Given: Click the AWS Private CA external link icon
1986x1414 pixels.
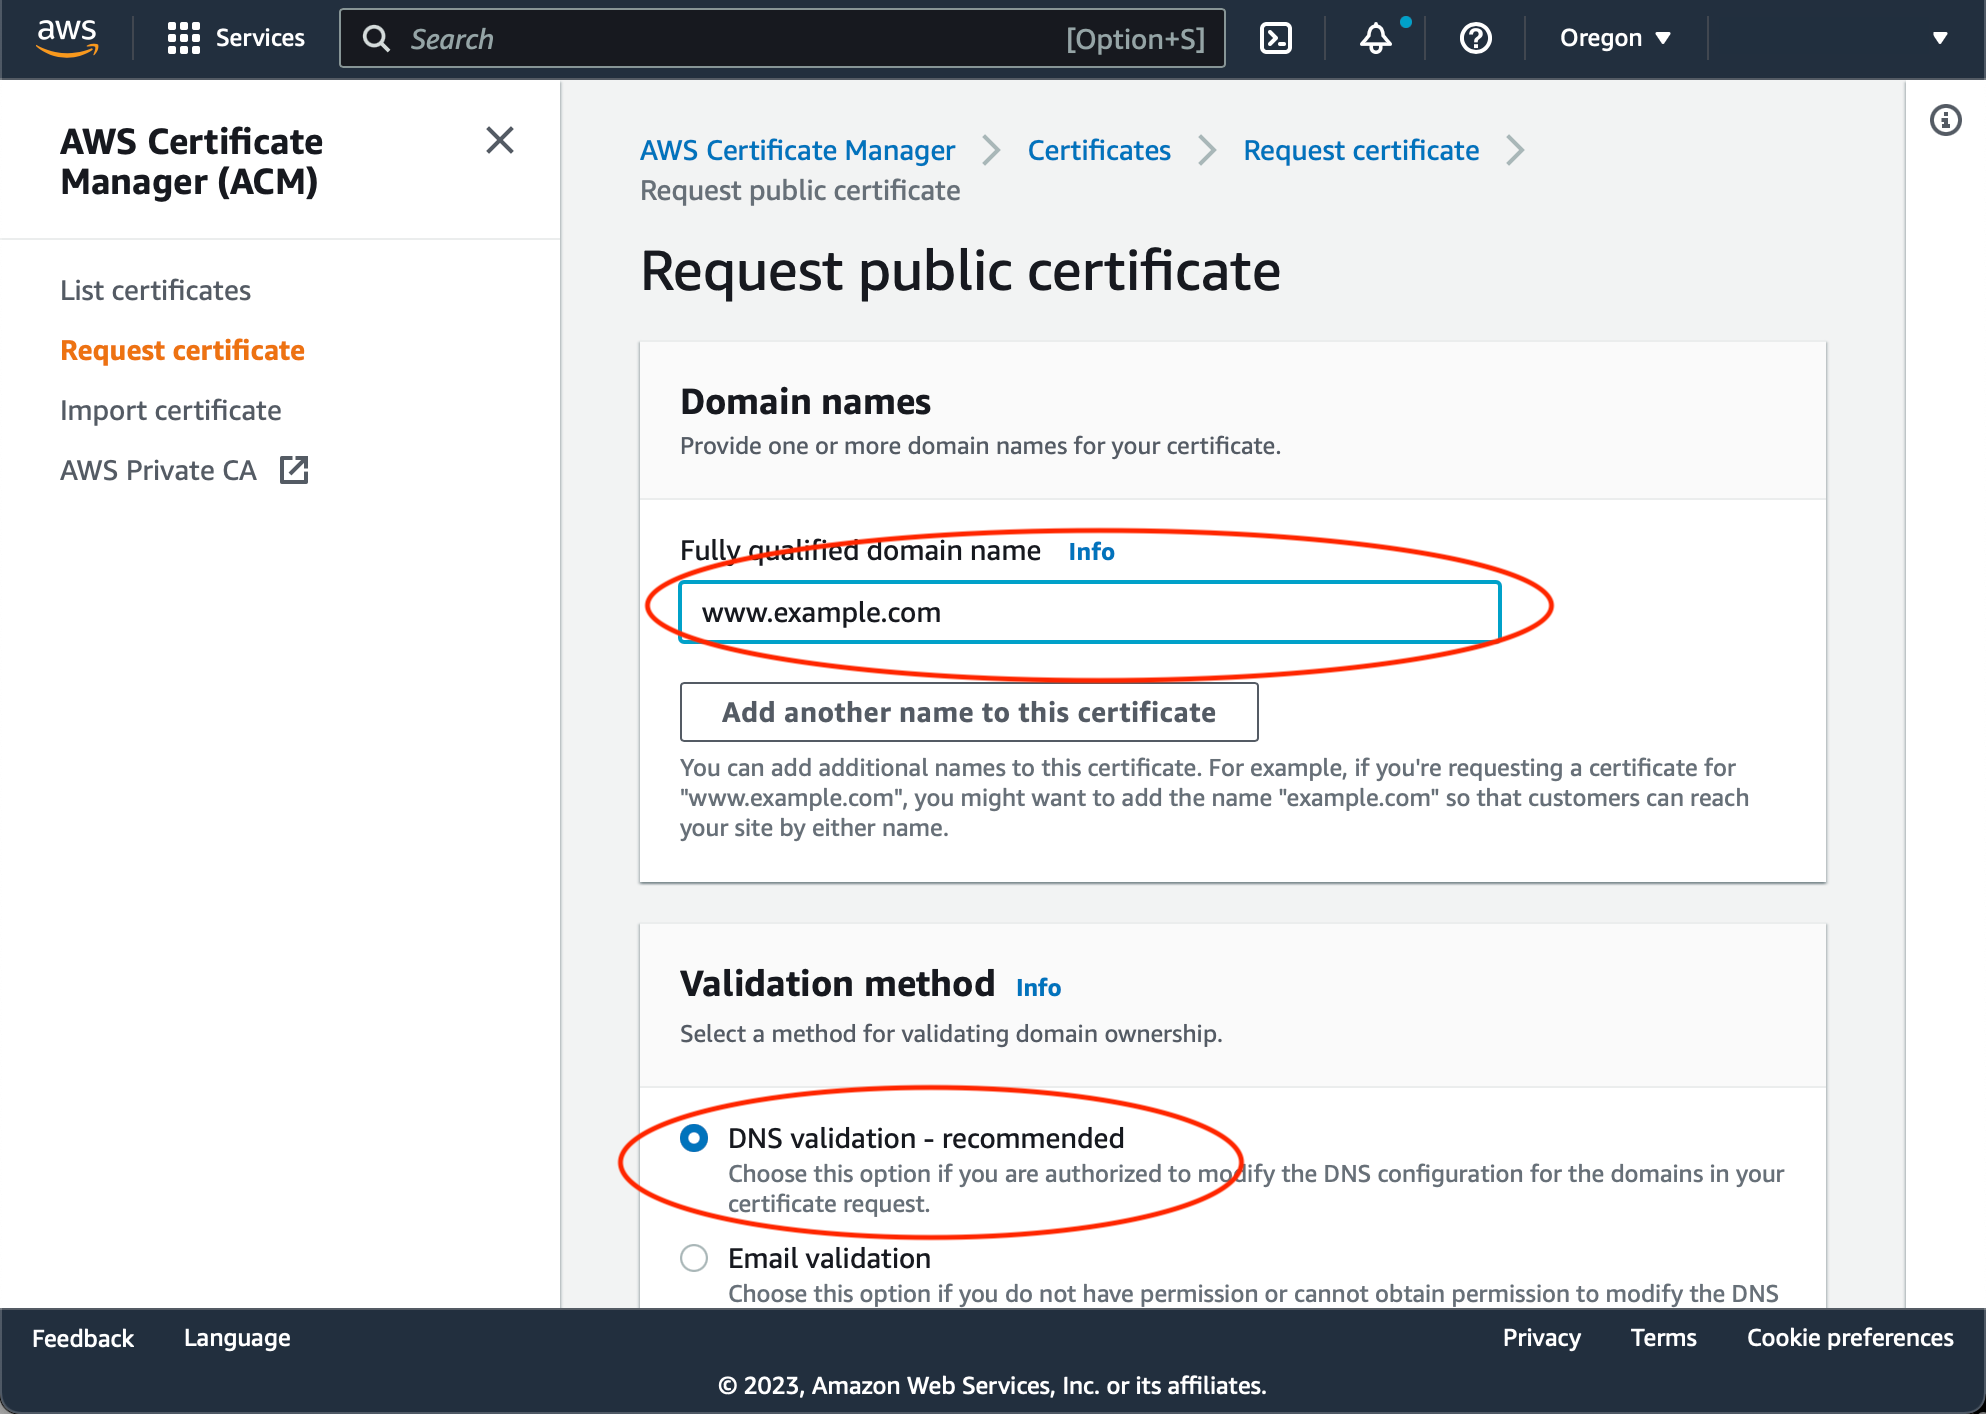Looking at the screenshot, I should click(294, 470).
